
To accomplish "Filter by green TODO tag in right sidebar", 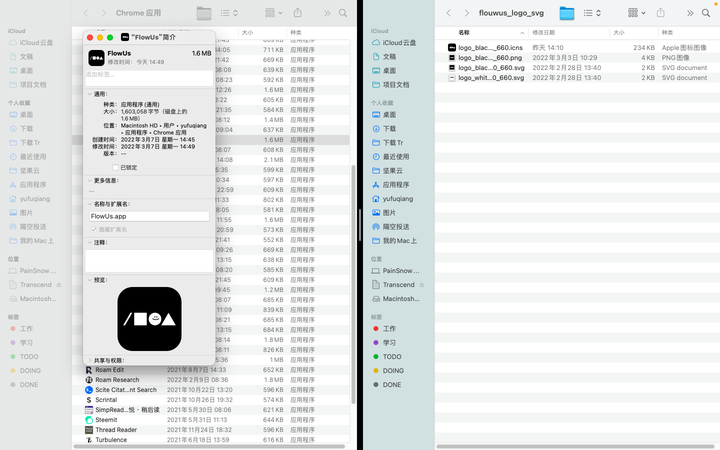I will [387, 357].
